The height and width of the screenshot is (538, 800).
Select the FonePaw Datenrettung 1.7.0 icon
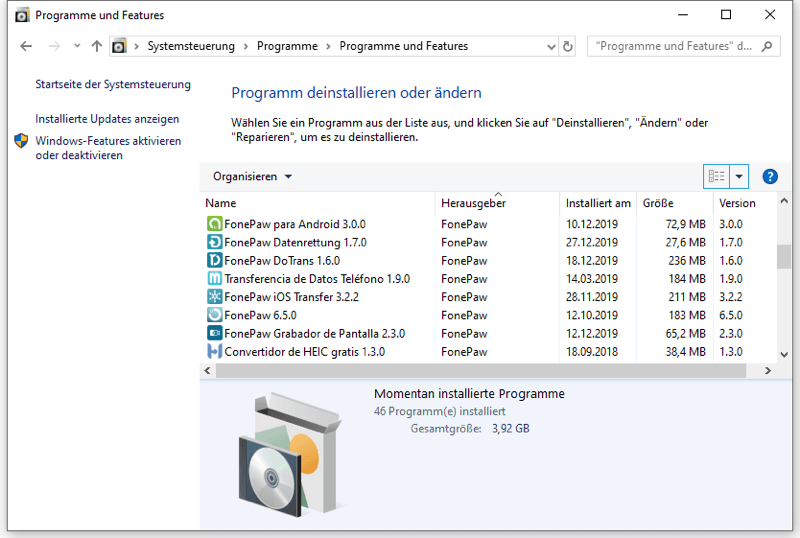pos(215,242)
